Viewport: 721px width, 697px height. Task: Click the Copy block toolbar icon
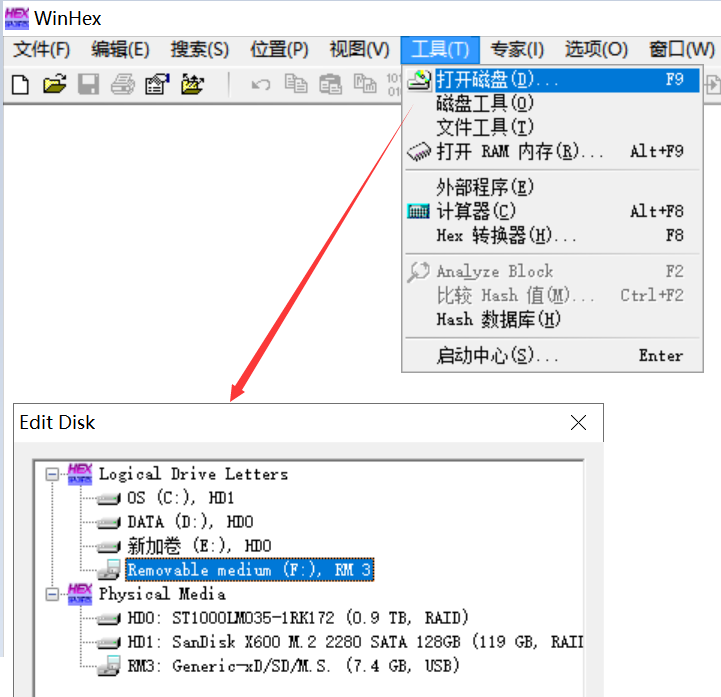(x=296, y=84)
